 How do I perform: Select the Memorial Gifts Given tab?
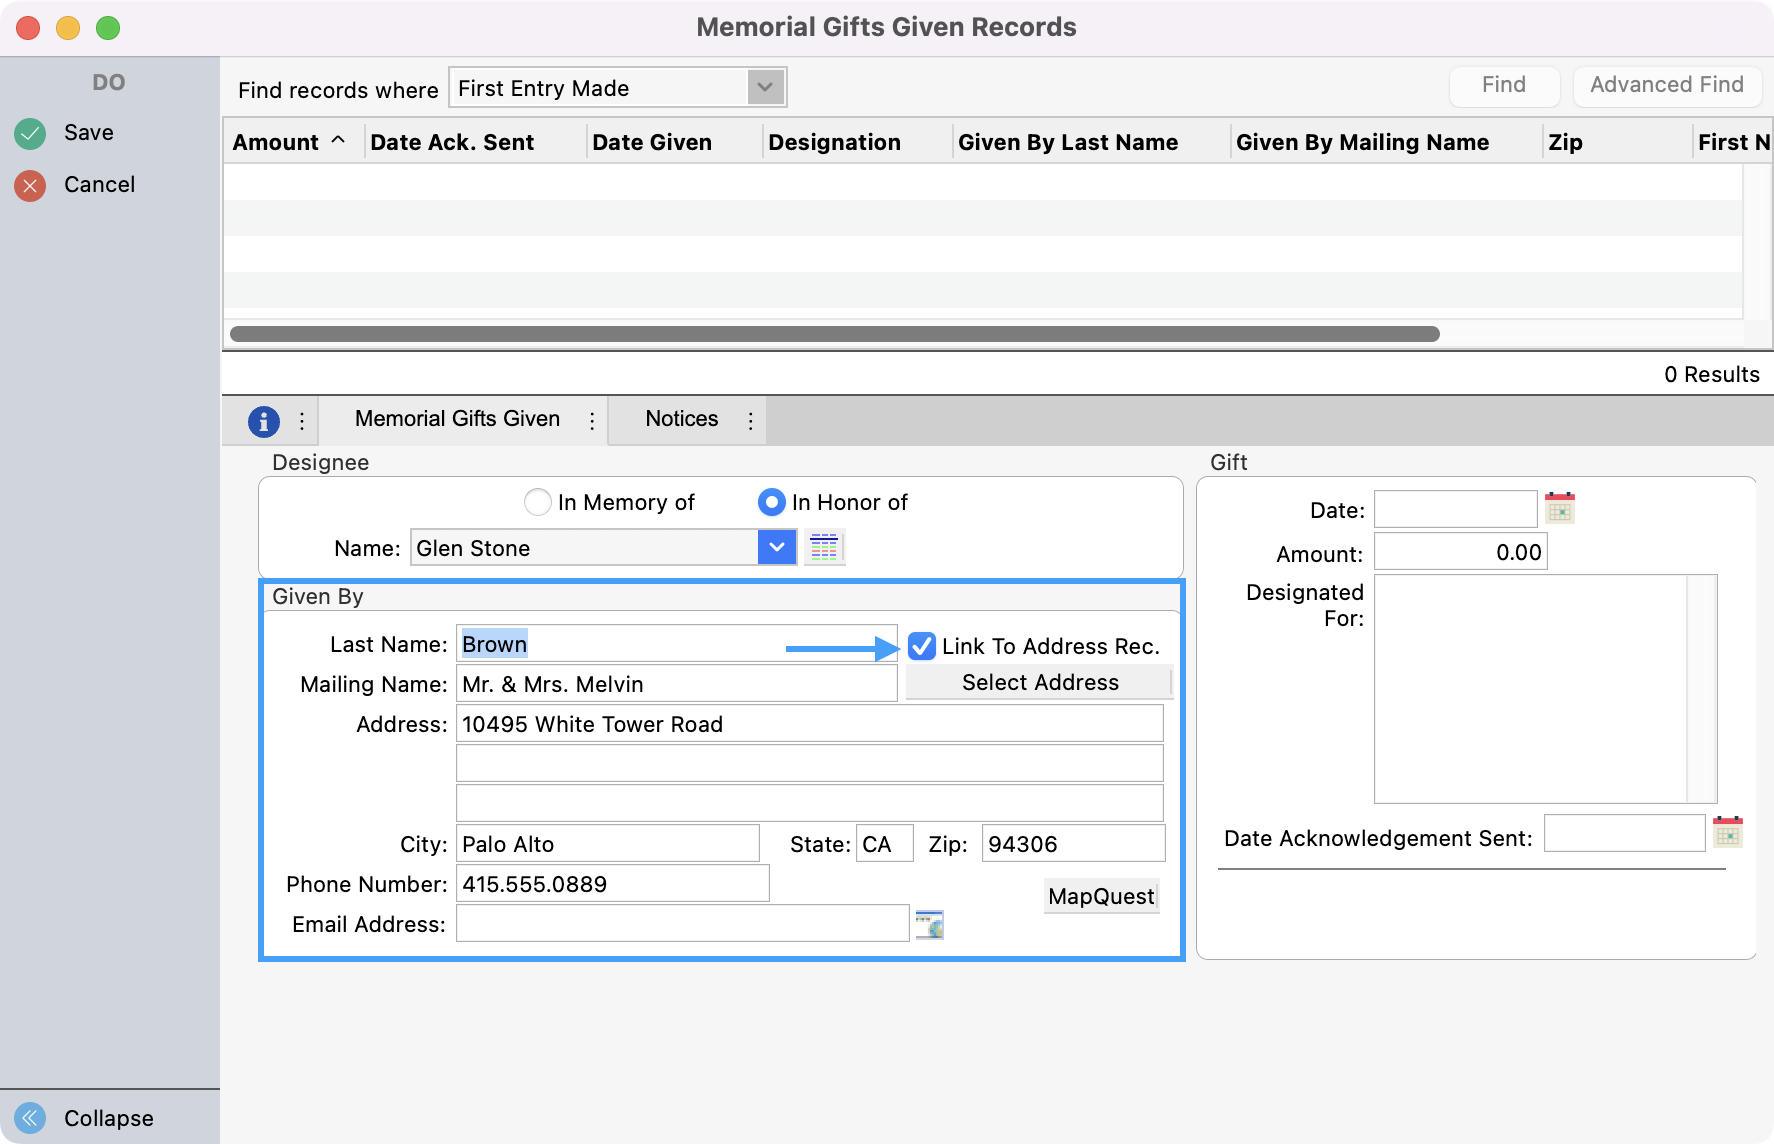(x=457, y=419)
